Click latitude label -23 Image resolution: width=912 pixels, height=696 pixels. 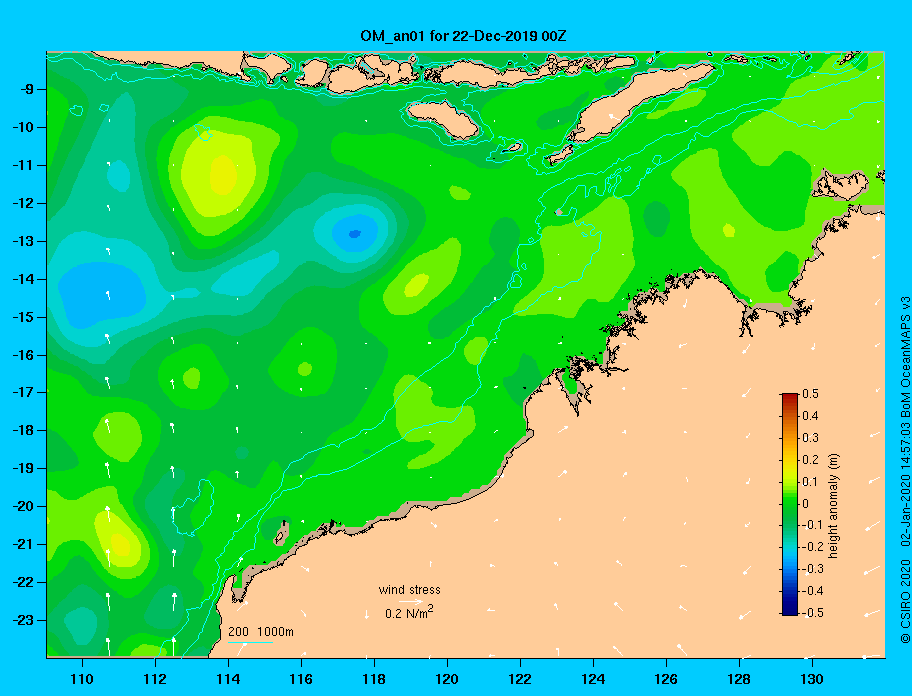pos(22,620)
